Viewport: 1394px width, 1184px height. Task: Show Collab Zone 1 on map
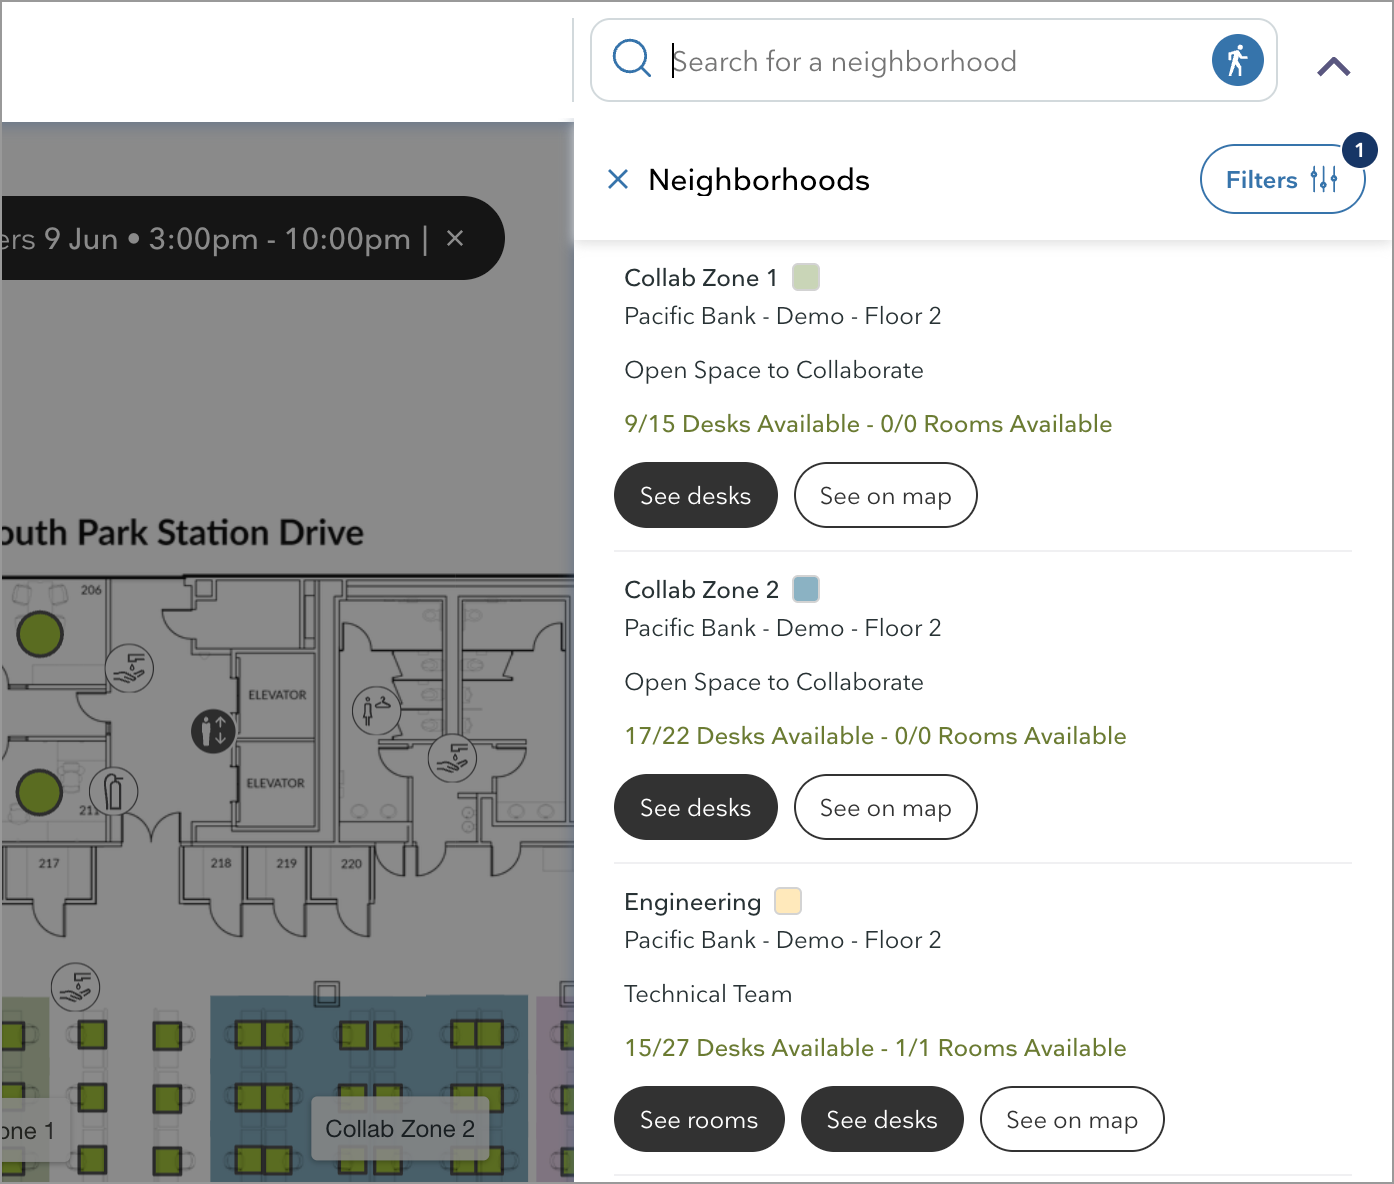885,495
